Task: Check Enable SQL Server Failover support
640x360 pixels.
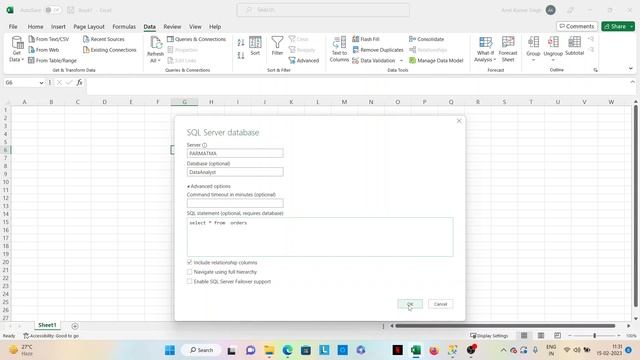Action: [189, 281]
